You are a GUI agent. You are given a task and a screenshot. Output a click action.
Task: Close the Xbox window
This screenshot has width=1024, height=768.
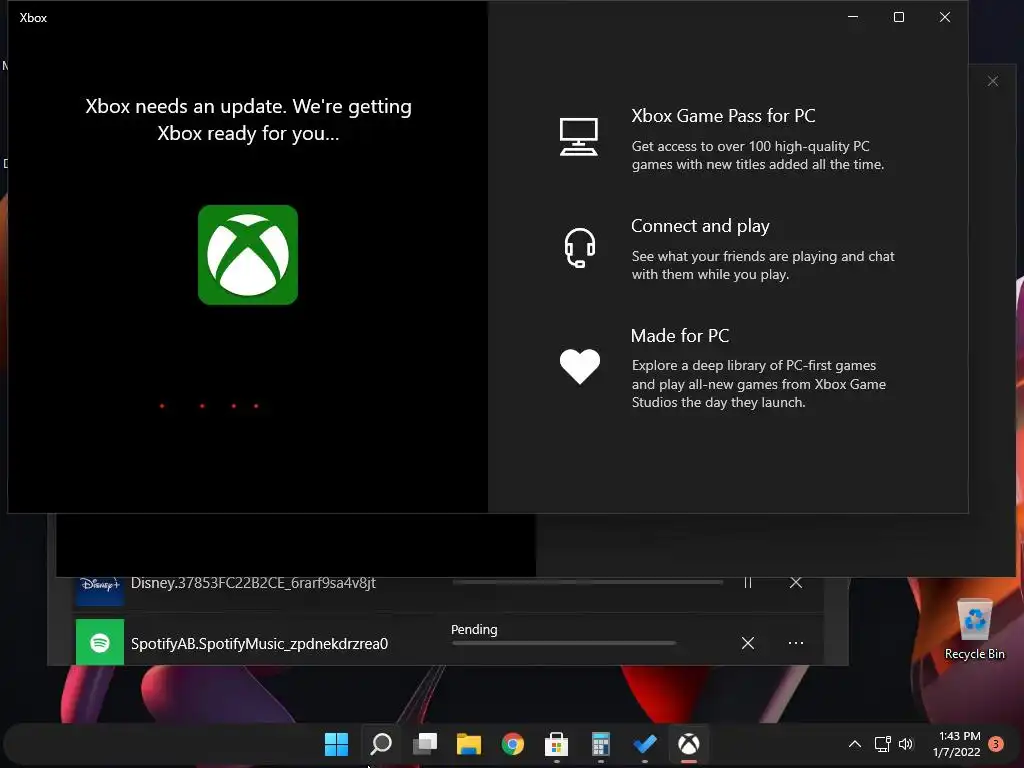tap(944, 17)
